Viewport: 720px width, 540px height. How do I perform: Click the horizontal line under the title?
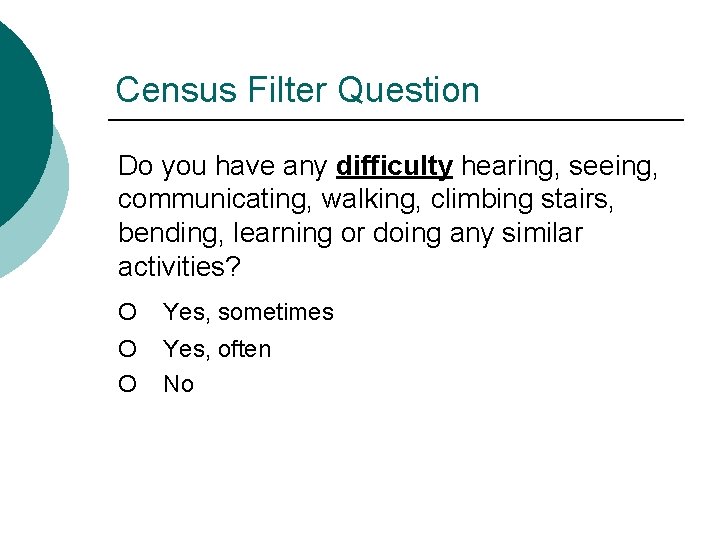point(396,120)
